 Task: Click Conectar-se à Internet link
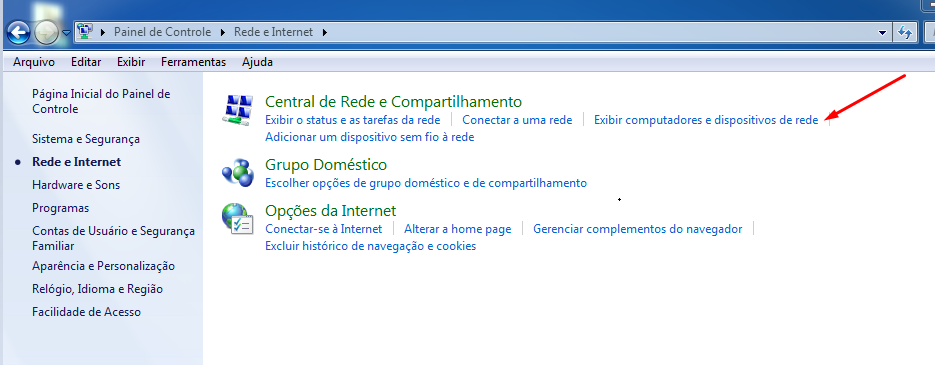pos(324,229)
